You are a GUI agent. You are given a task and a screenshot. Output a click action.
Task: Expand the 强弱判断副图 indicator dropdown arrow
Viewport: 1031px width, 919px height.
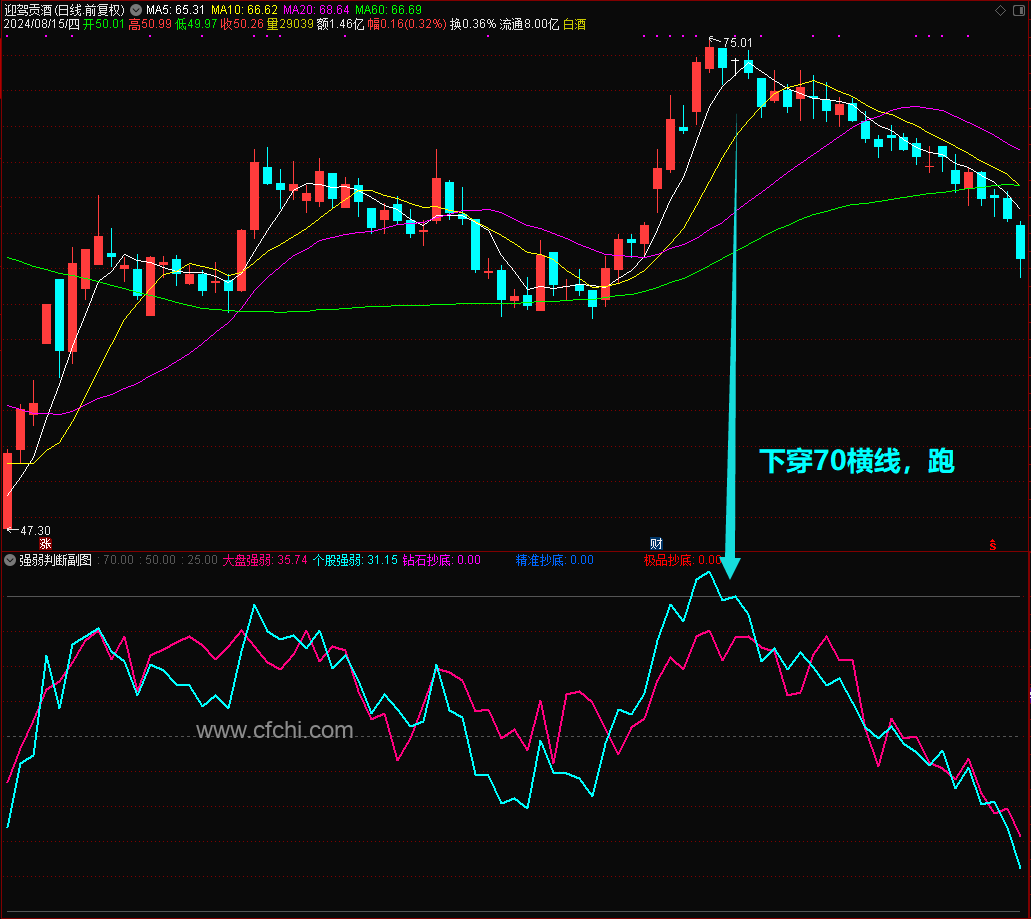pyautogui.click(x=10, y=560)
